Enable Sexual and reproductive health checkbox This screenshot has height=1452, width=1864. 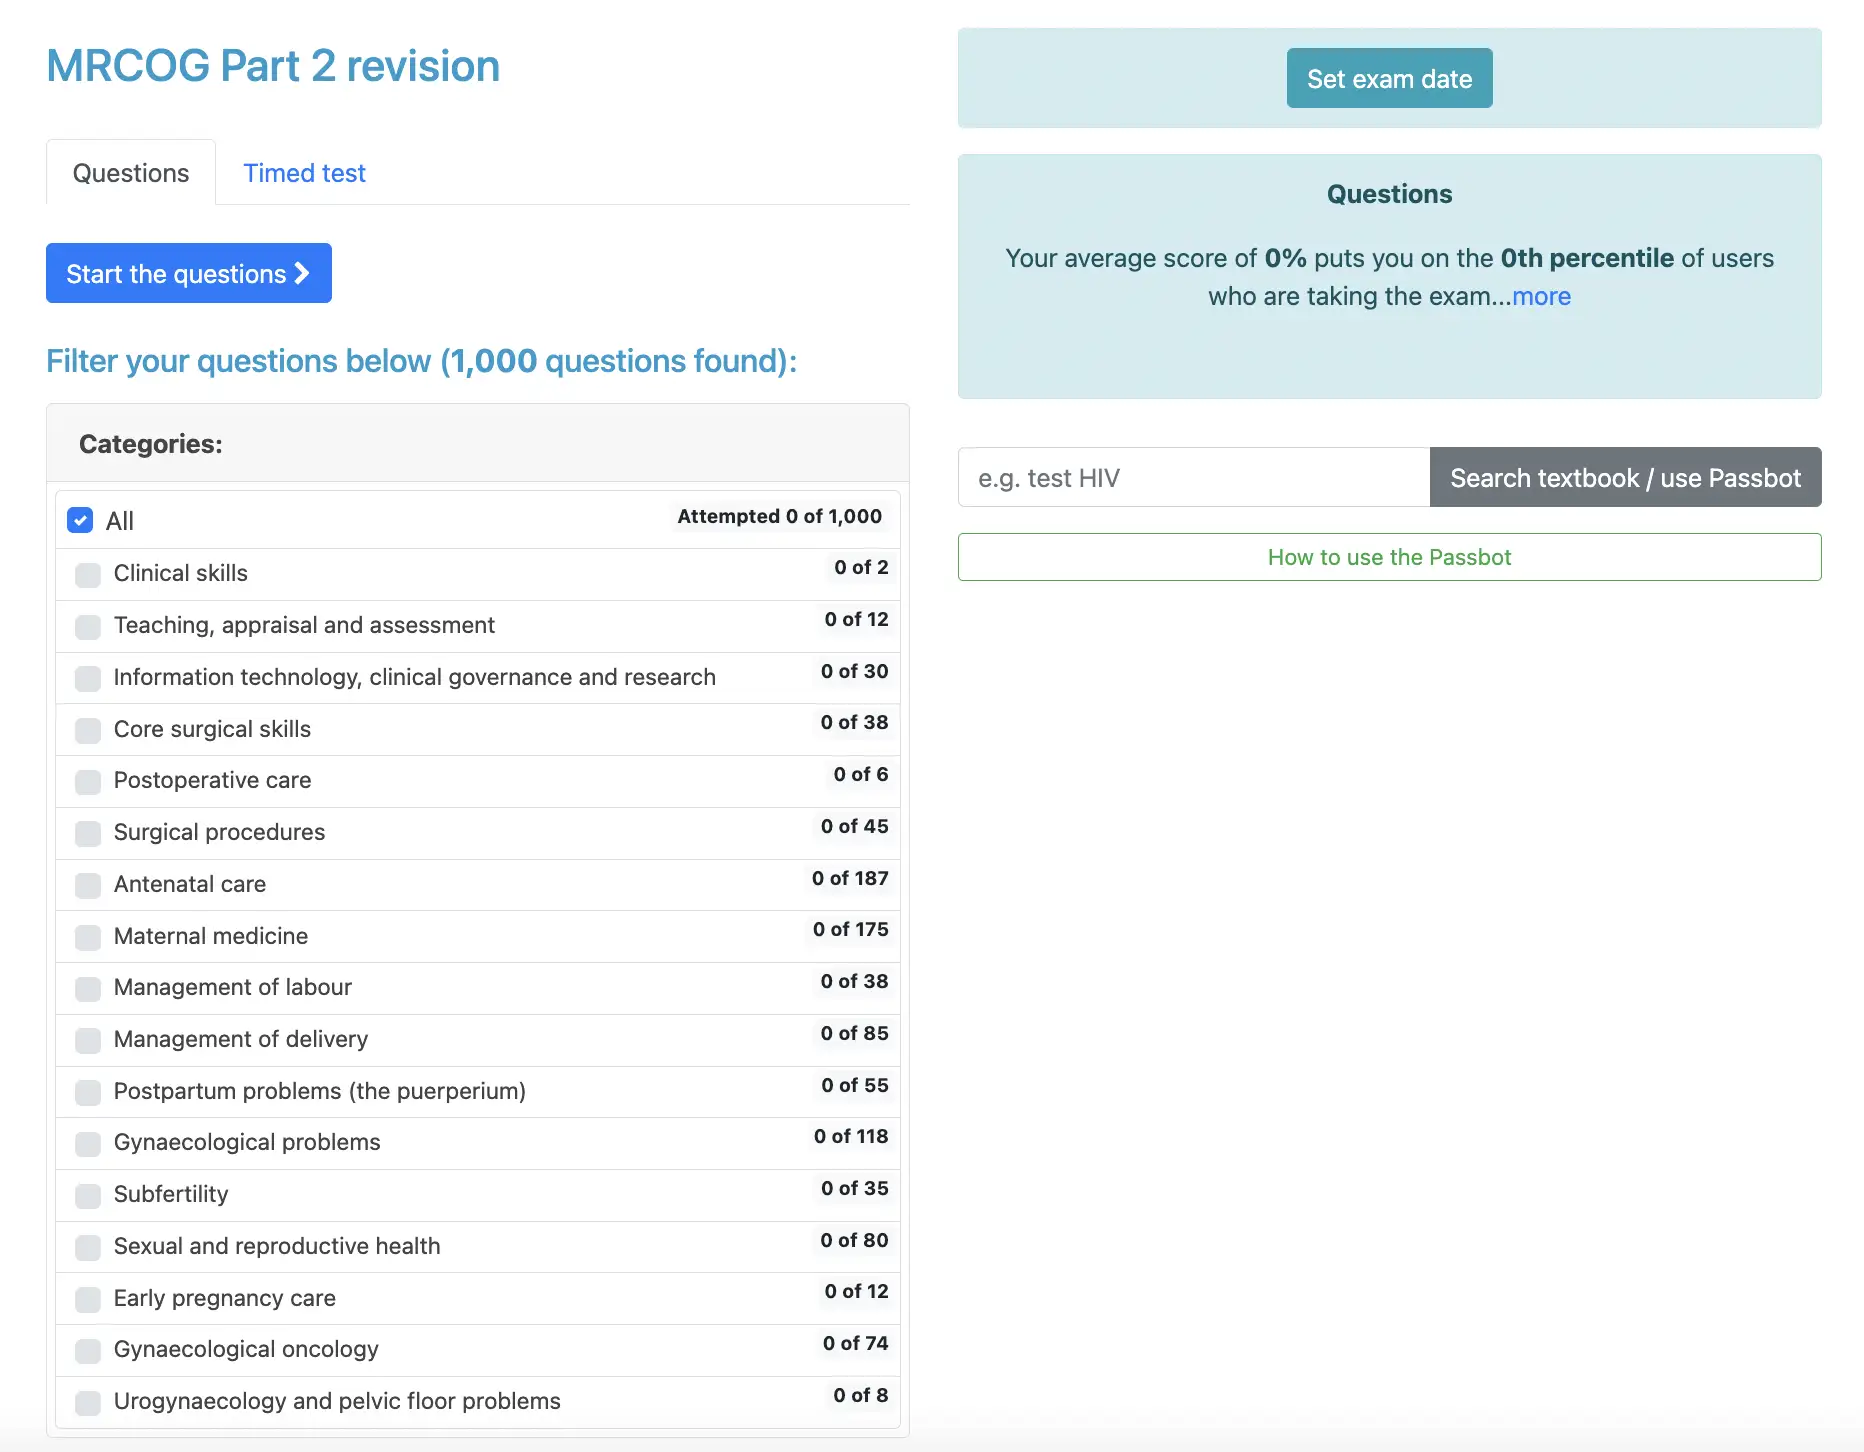pyautogui.click(x=88, y=1248)
